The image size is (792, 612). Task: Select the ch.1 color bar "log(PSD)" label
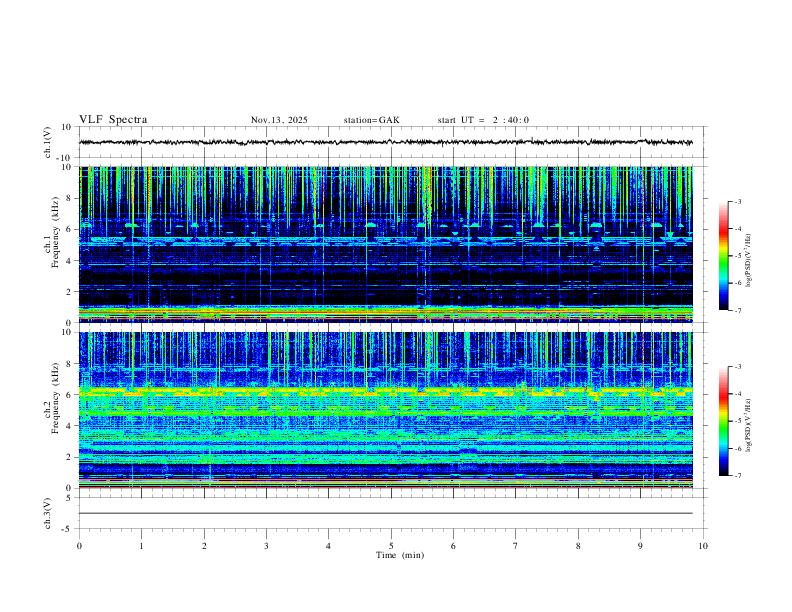click(749, 261)
